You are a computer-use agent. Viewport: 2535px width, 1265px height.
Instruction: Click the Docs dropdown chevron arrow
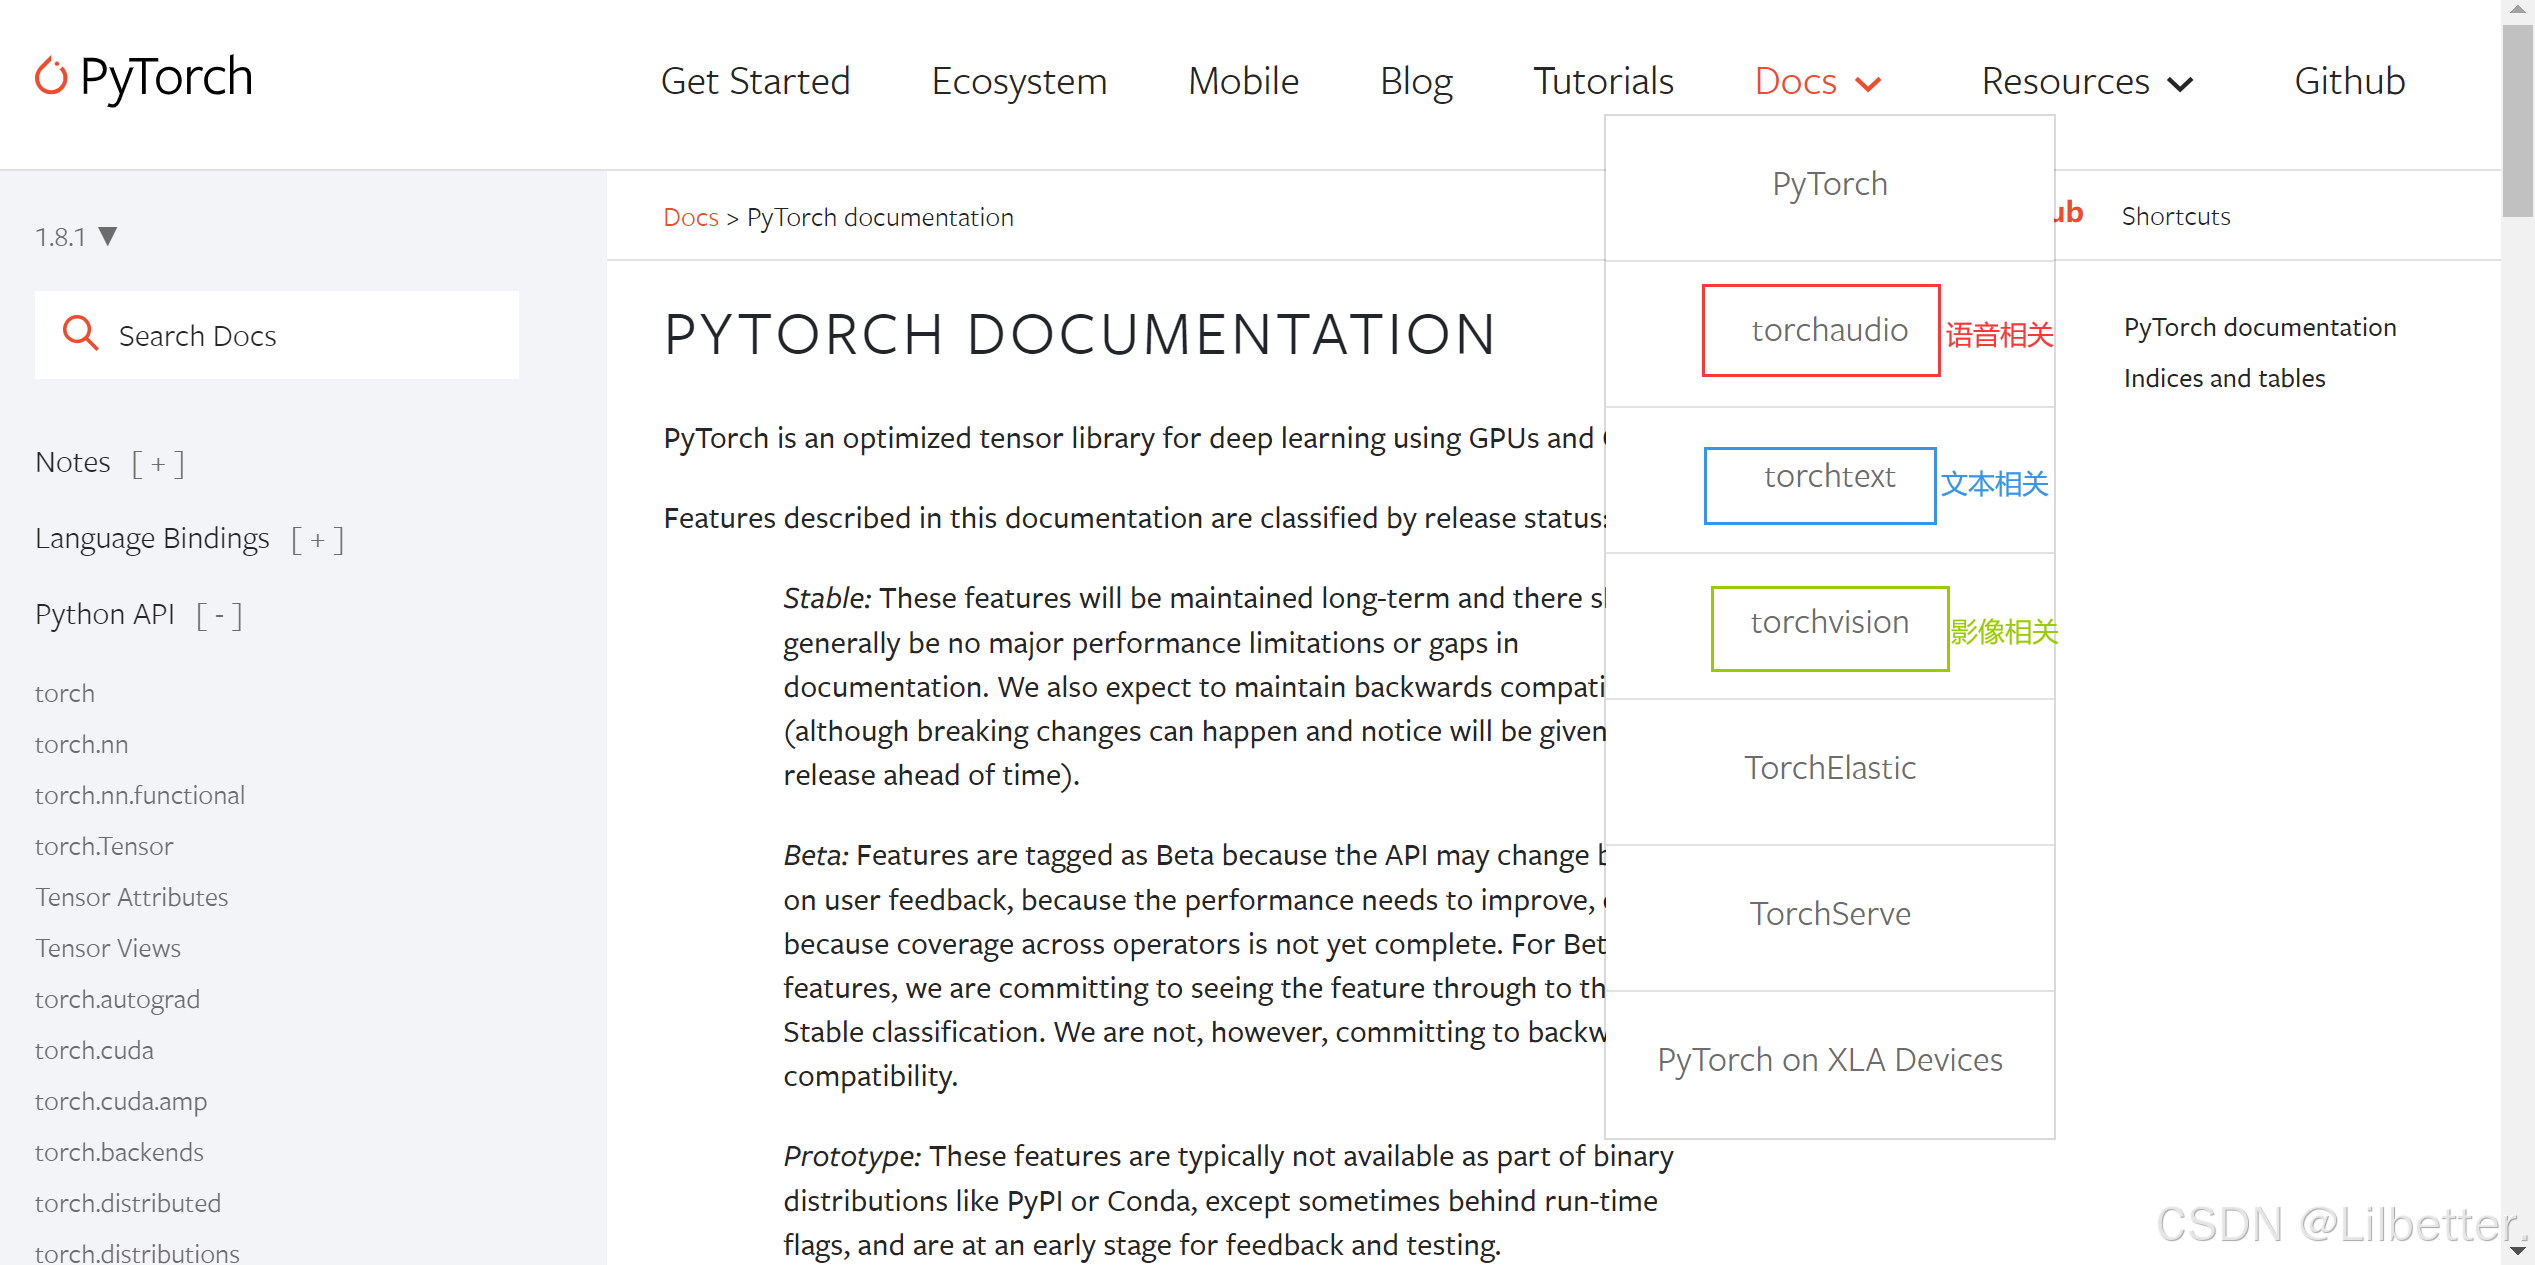pyautogui.click(x=1868, y=84)
